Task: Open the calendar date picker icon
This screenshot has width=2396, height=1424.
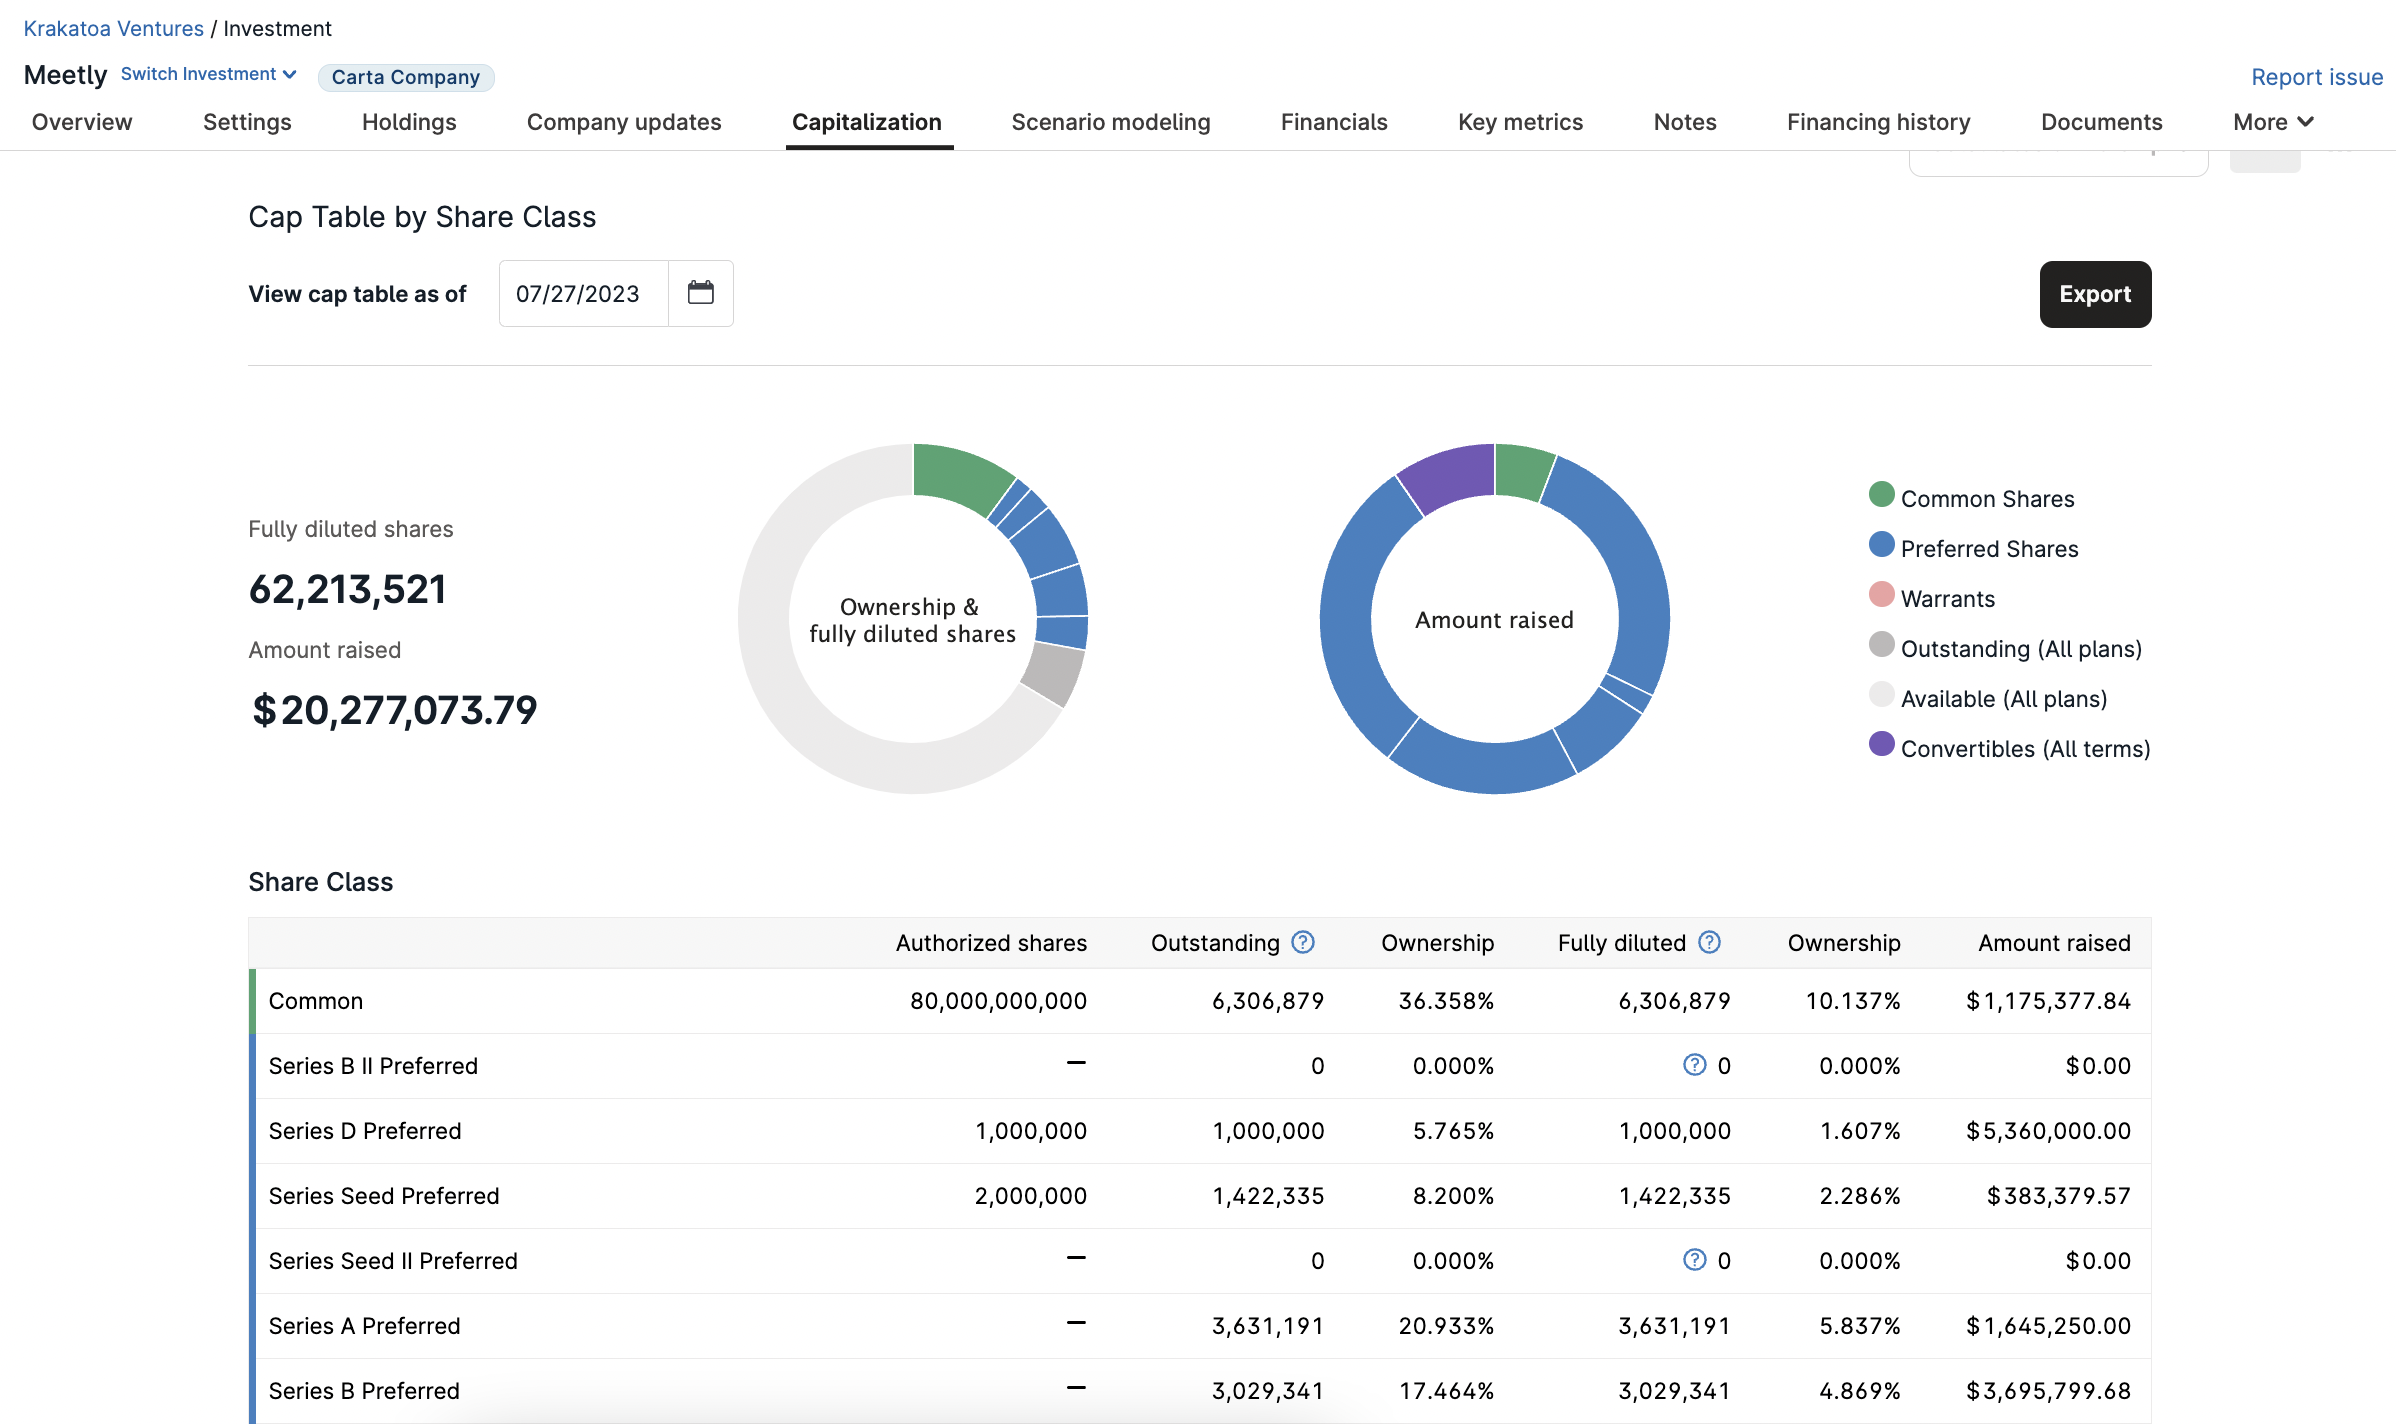Action: pyautogui.click(x=701, y=293)
